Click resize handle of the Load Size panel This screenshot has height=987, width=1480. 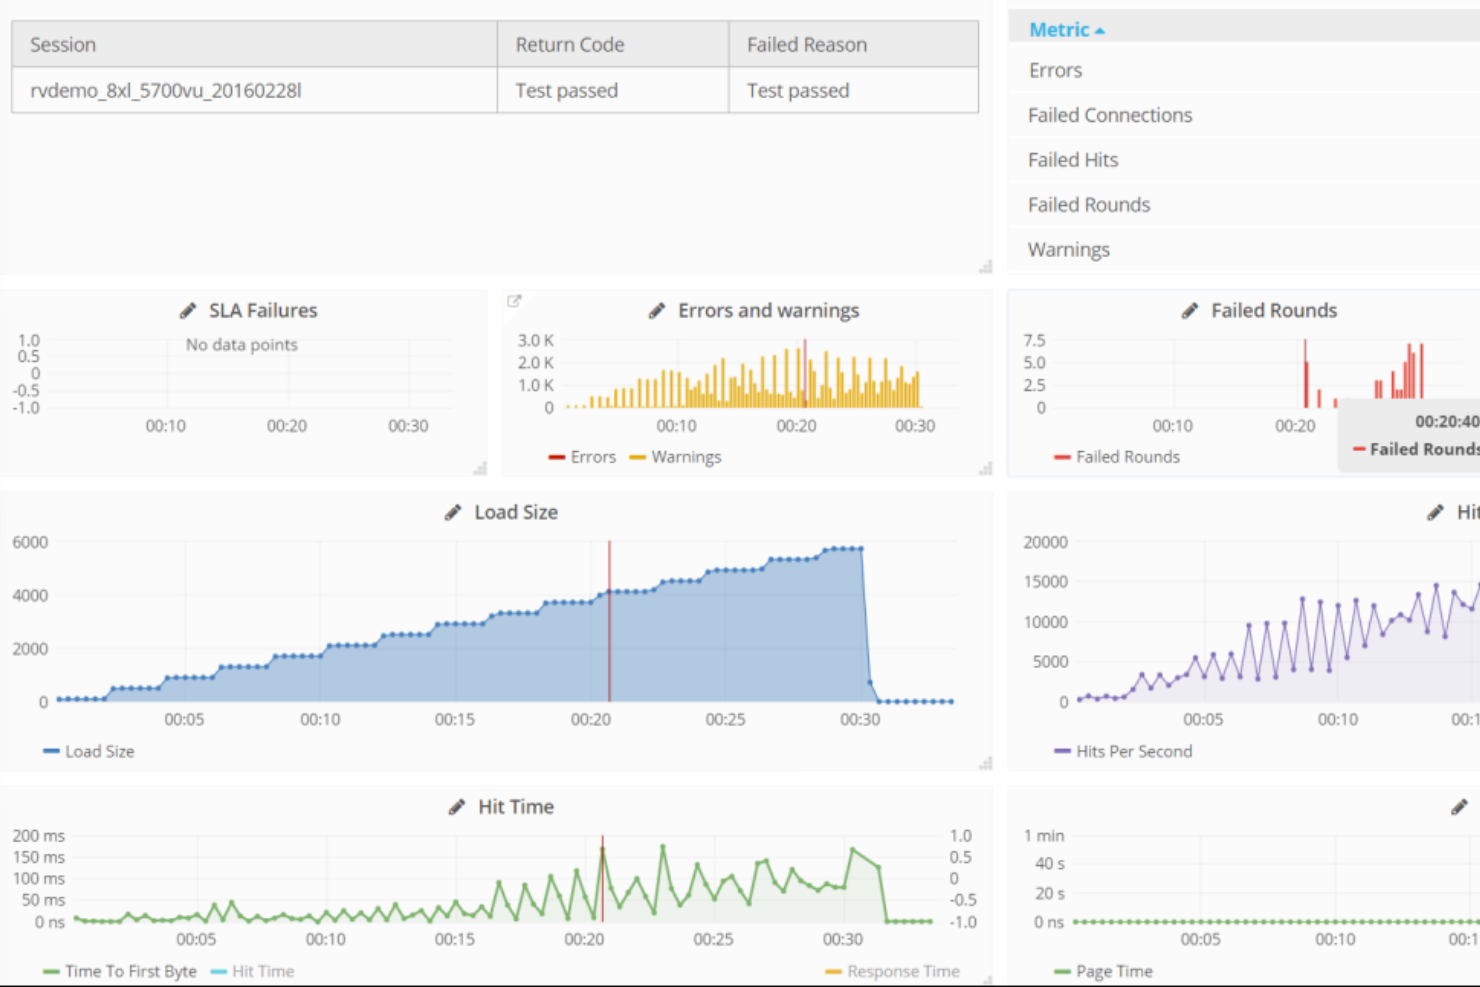tap(985, 763)
